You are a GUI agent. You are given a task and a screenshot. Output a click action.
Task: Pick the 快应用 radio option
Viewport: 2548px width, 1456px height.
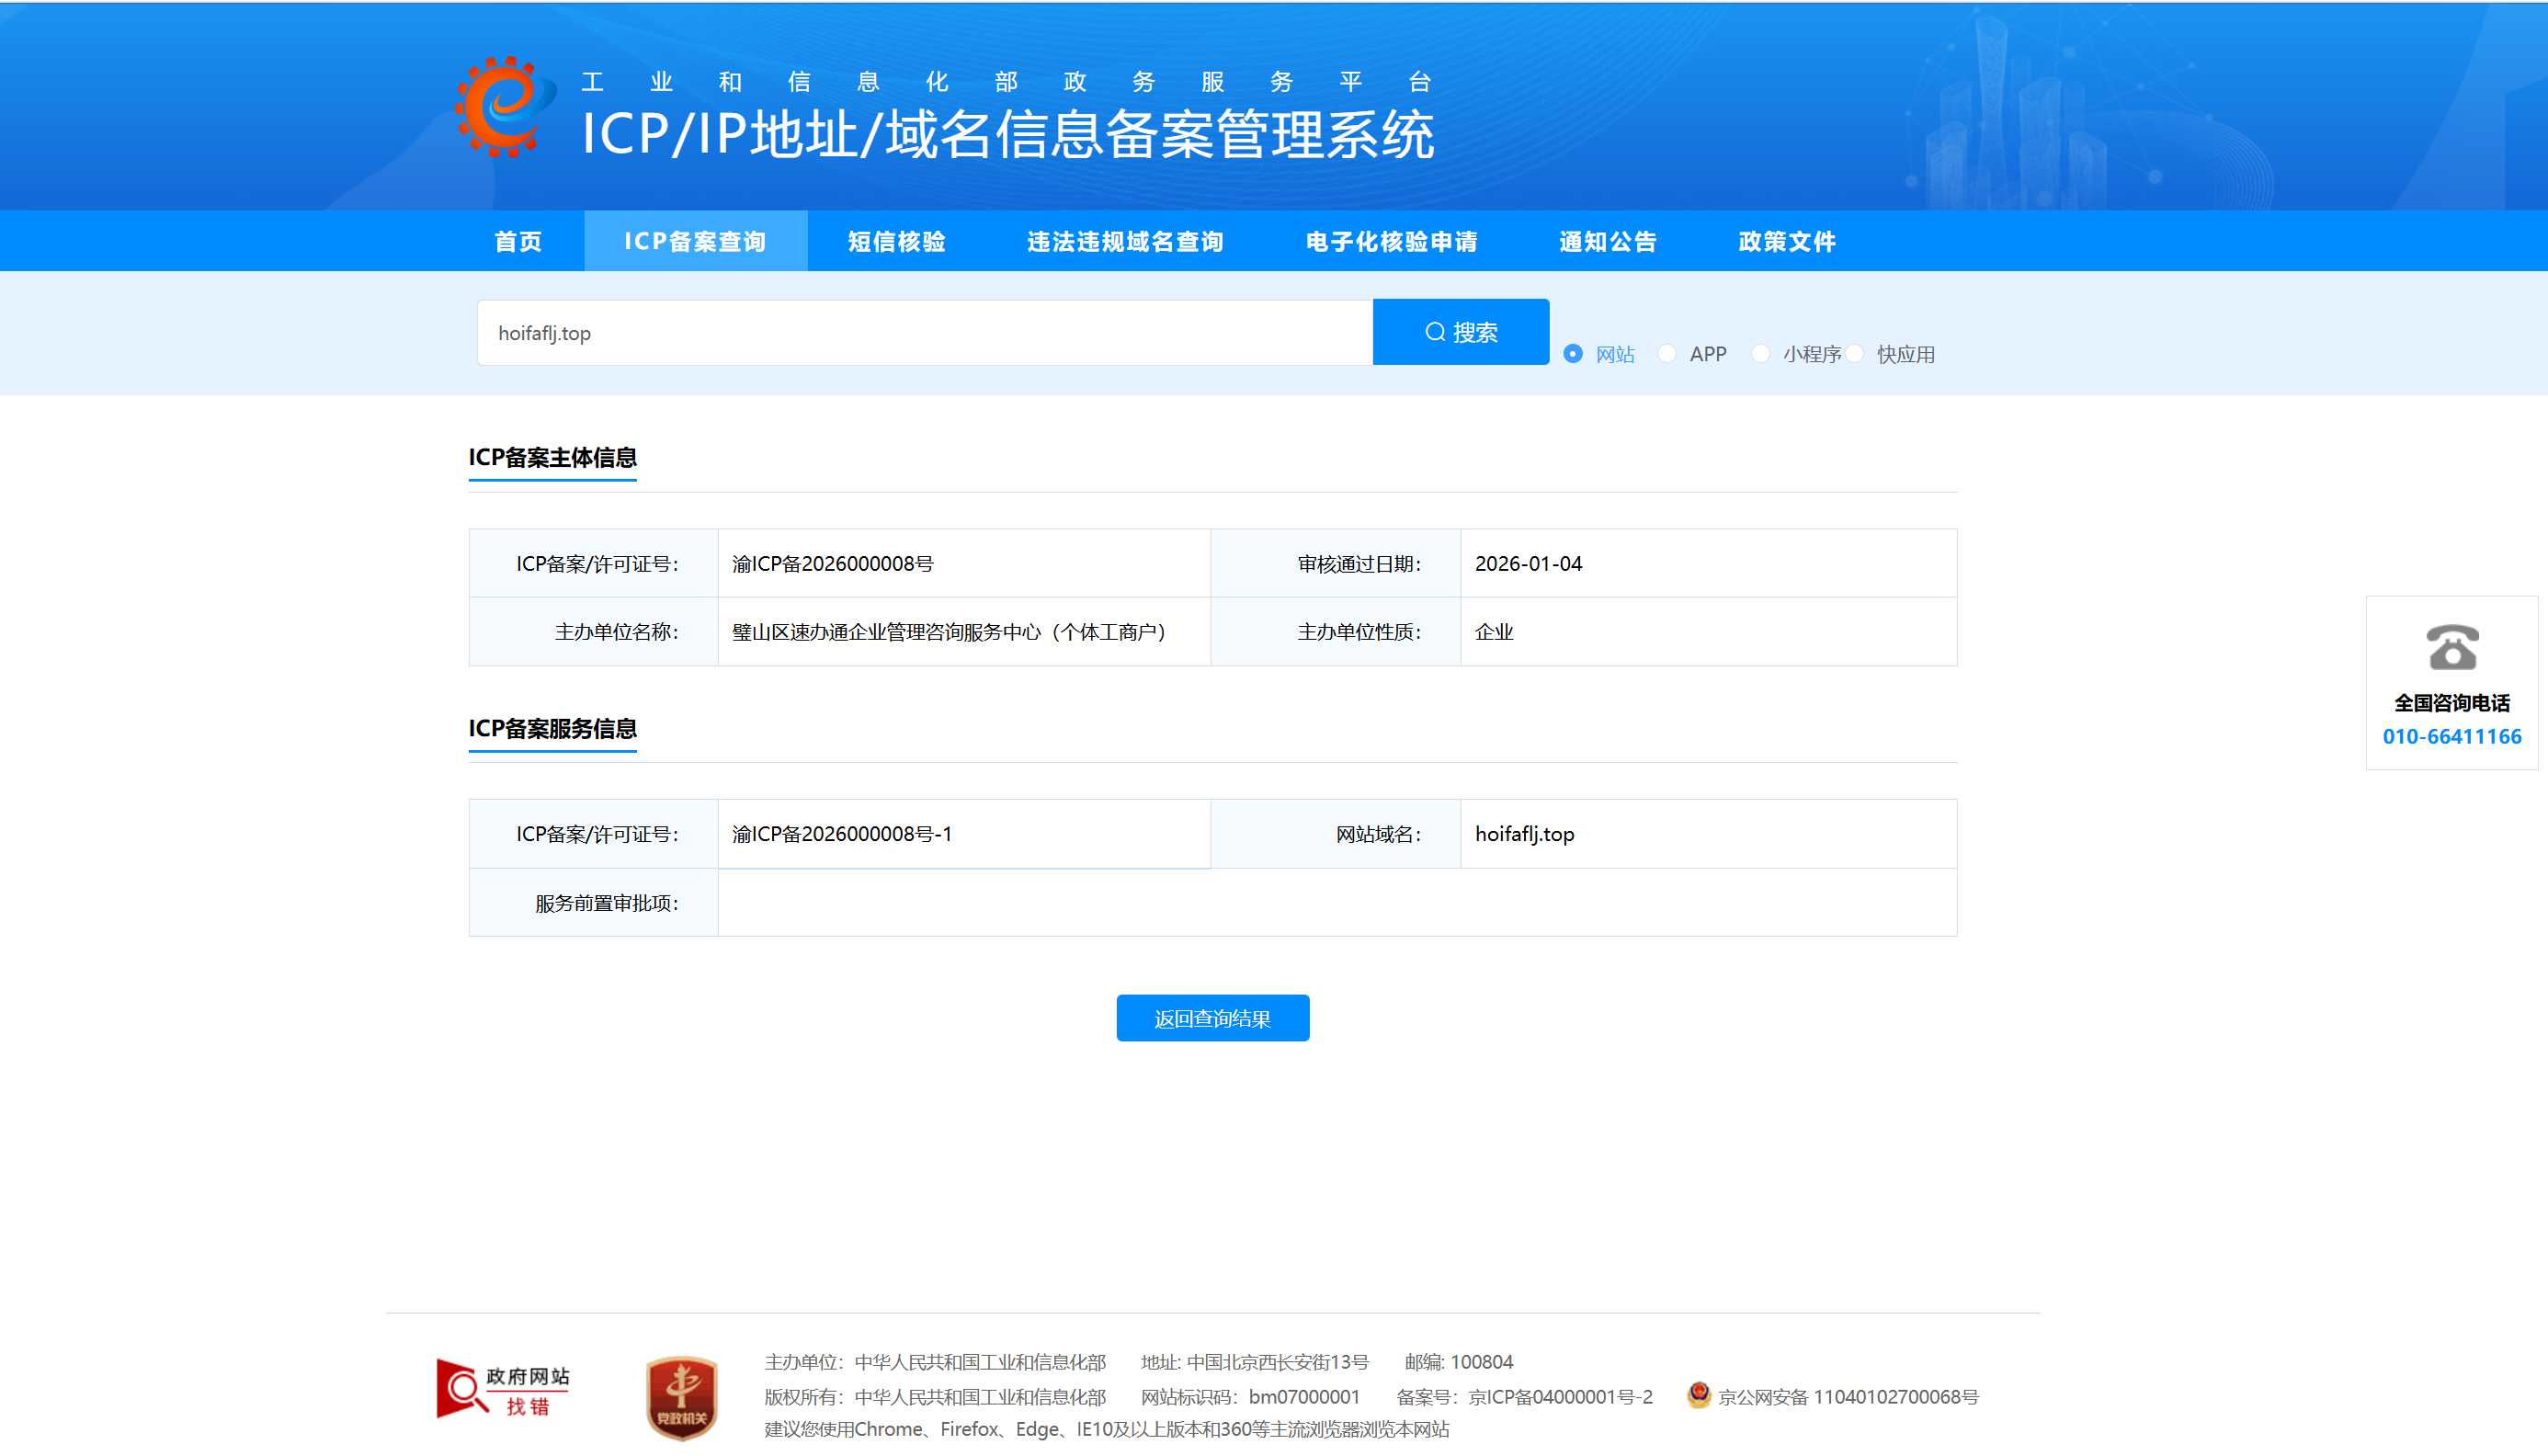tap(1855, 354)
